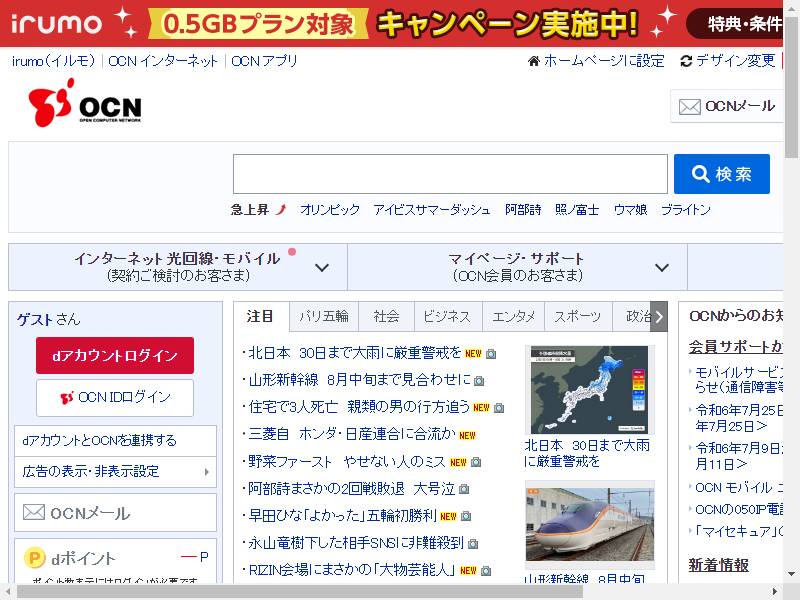Click the magnifying glass icon in 検索 button
This screenshot has width=800, height=600.
pyautogui.click(x=701, y=174)
